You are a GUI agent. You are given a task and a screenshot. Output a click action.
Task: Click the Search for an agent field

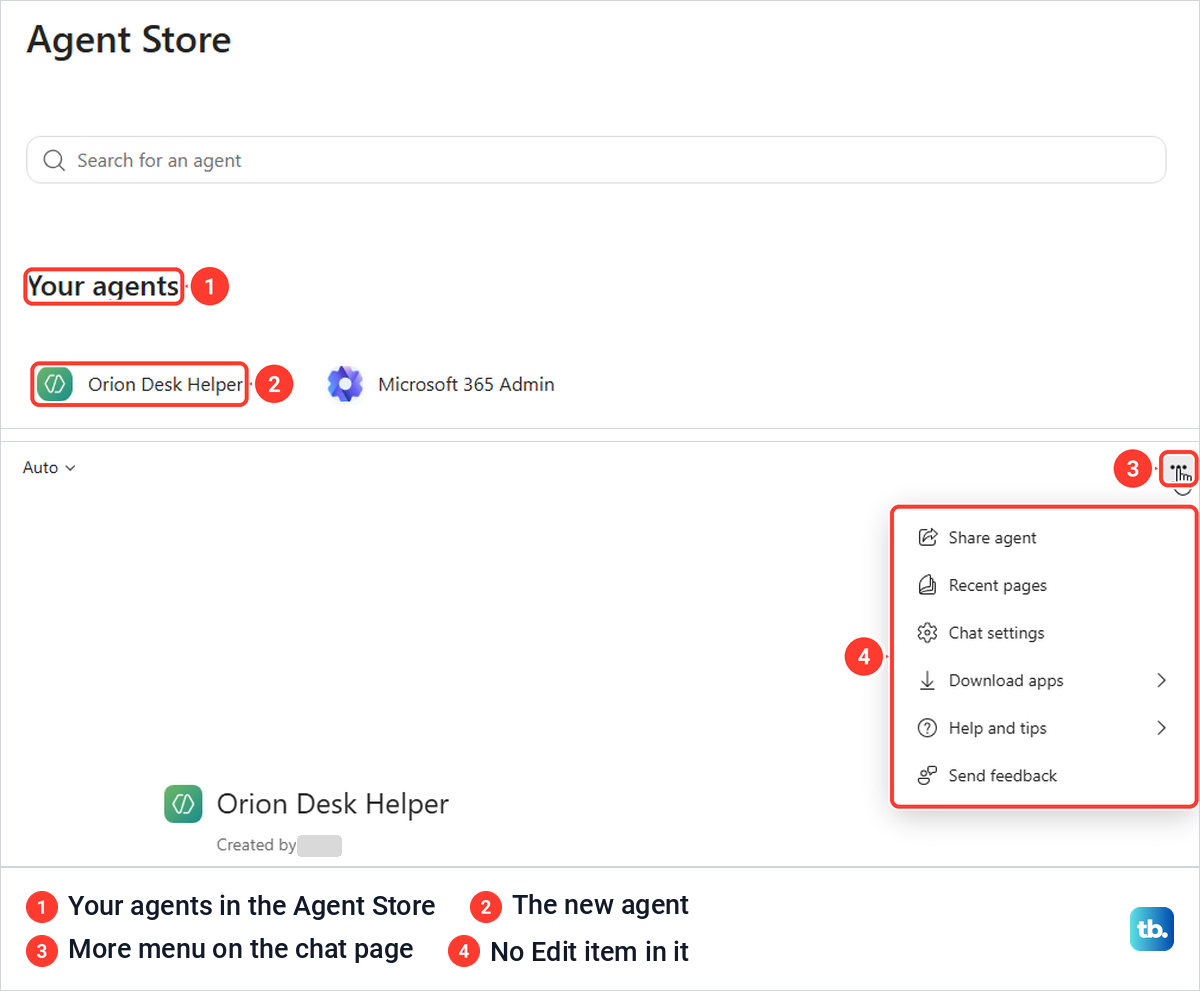click(x=596, y=160)
